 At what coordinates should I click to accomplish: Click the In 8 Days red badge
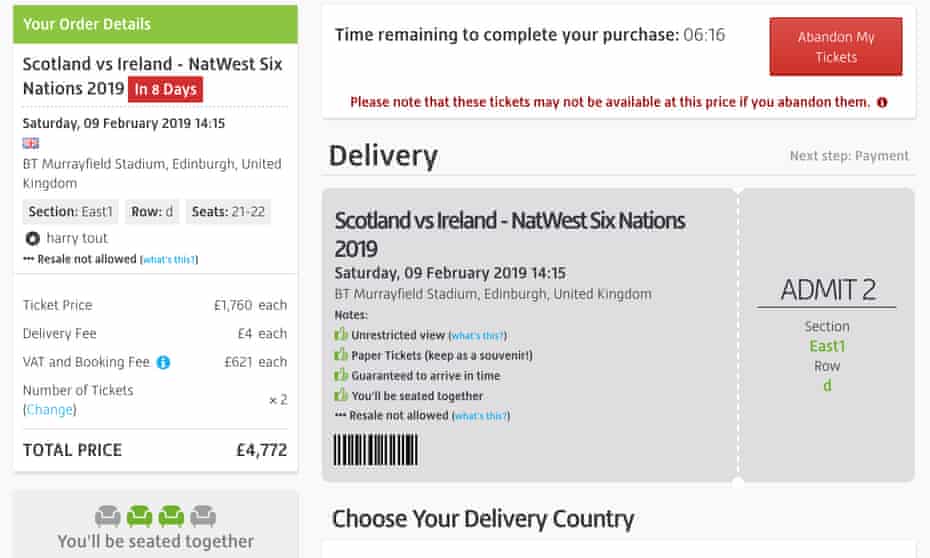click(165, 89)
